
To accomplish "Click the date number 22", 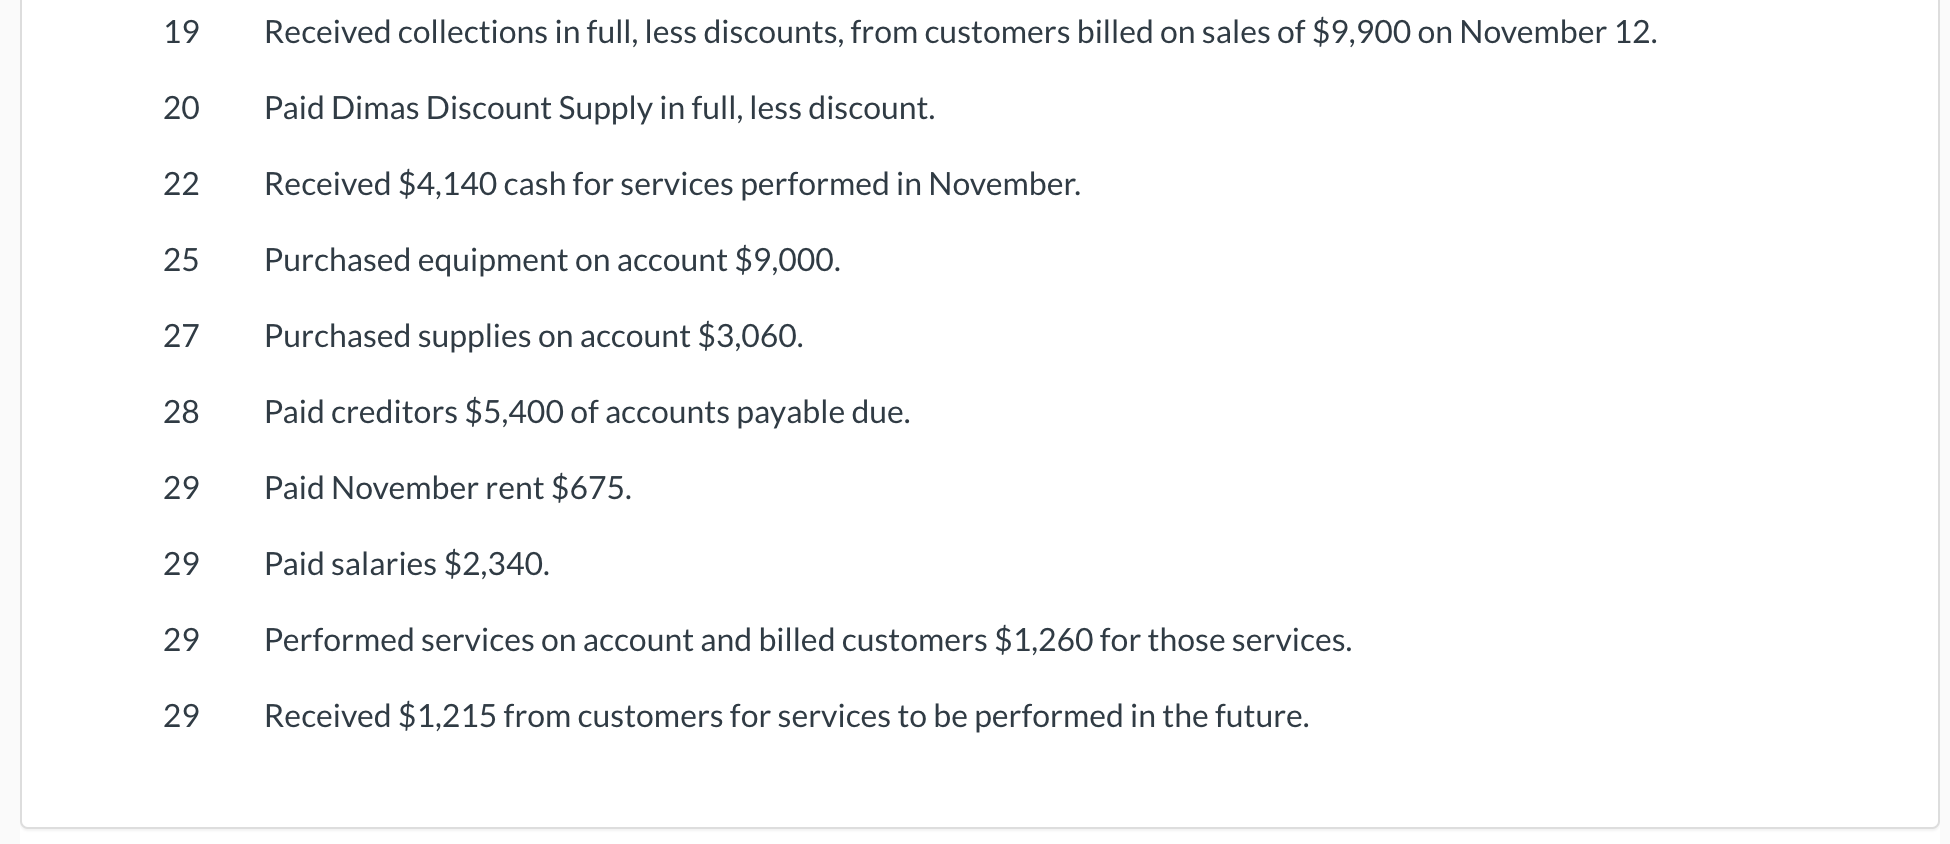I will 181,184.
